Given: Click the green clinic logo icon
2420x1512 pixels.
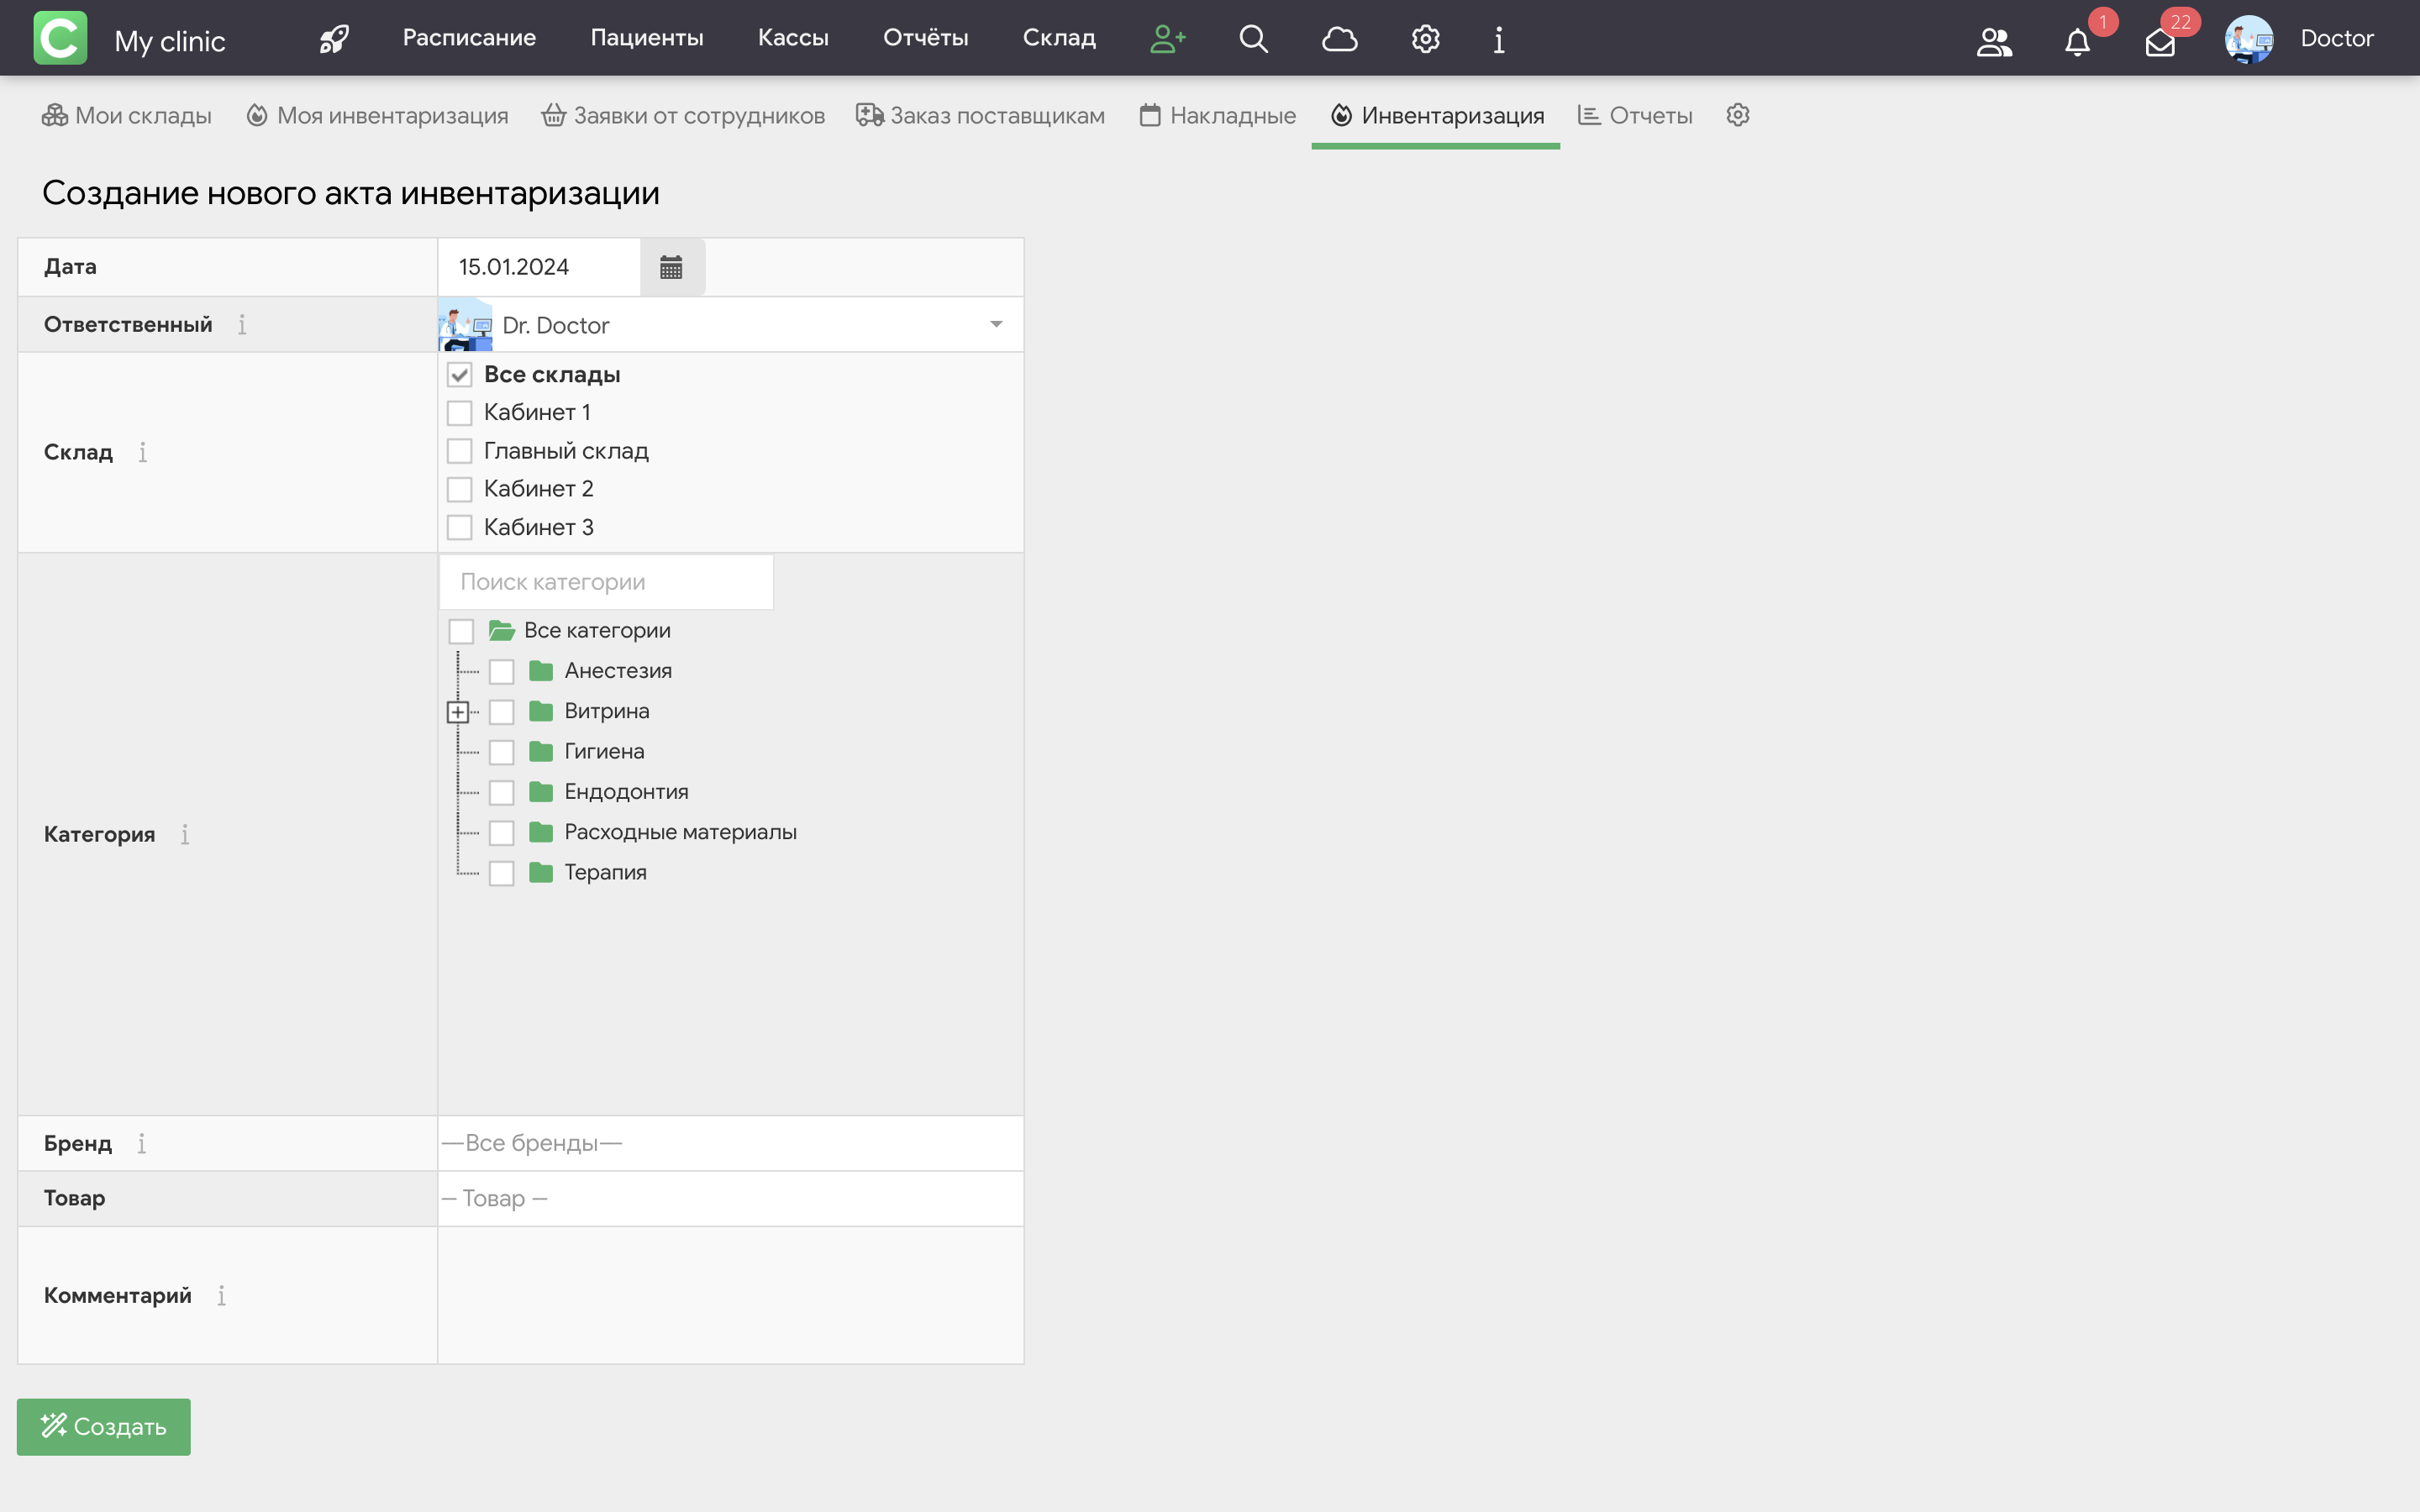Looking at the screenshot, I should pyautogui.click(x=60, y=38).
